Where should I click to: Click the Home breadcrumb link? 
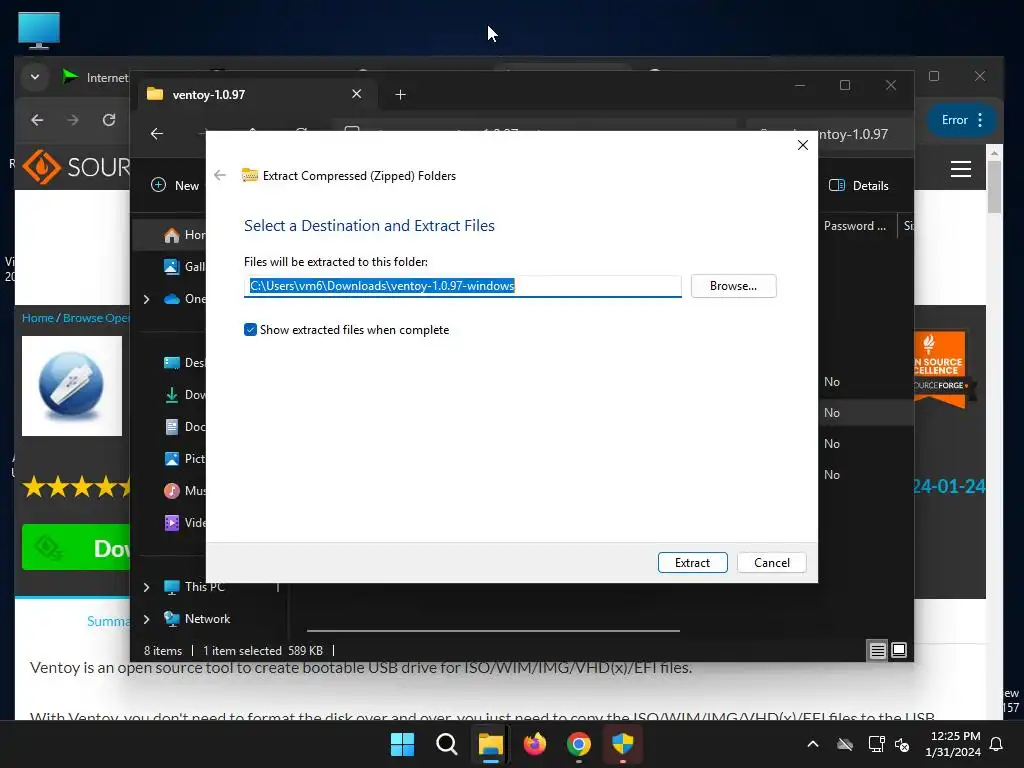tap(37, 318)
